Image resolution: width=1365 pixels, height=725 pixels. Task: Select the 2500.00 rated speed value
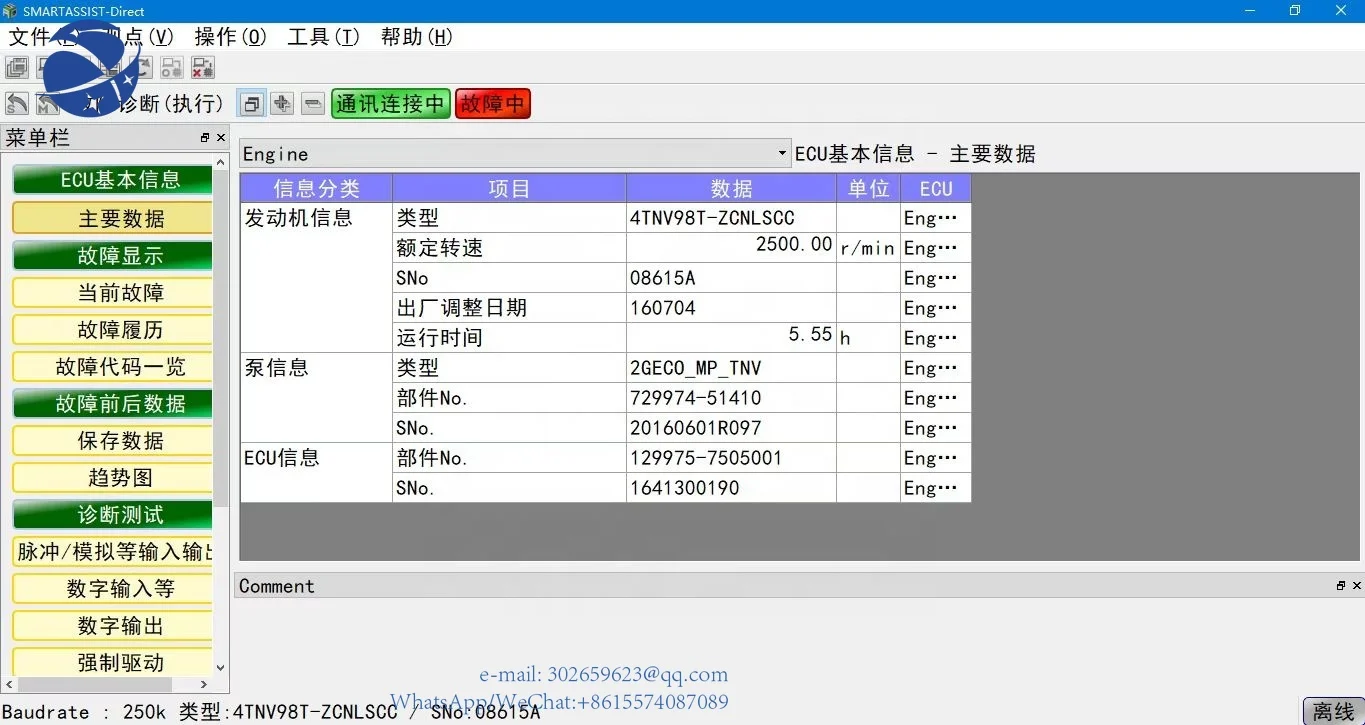pos(731,248)
